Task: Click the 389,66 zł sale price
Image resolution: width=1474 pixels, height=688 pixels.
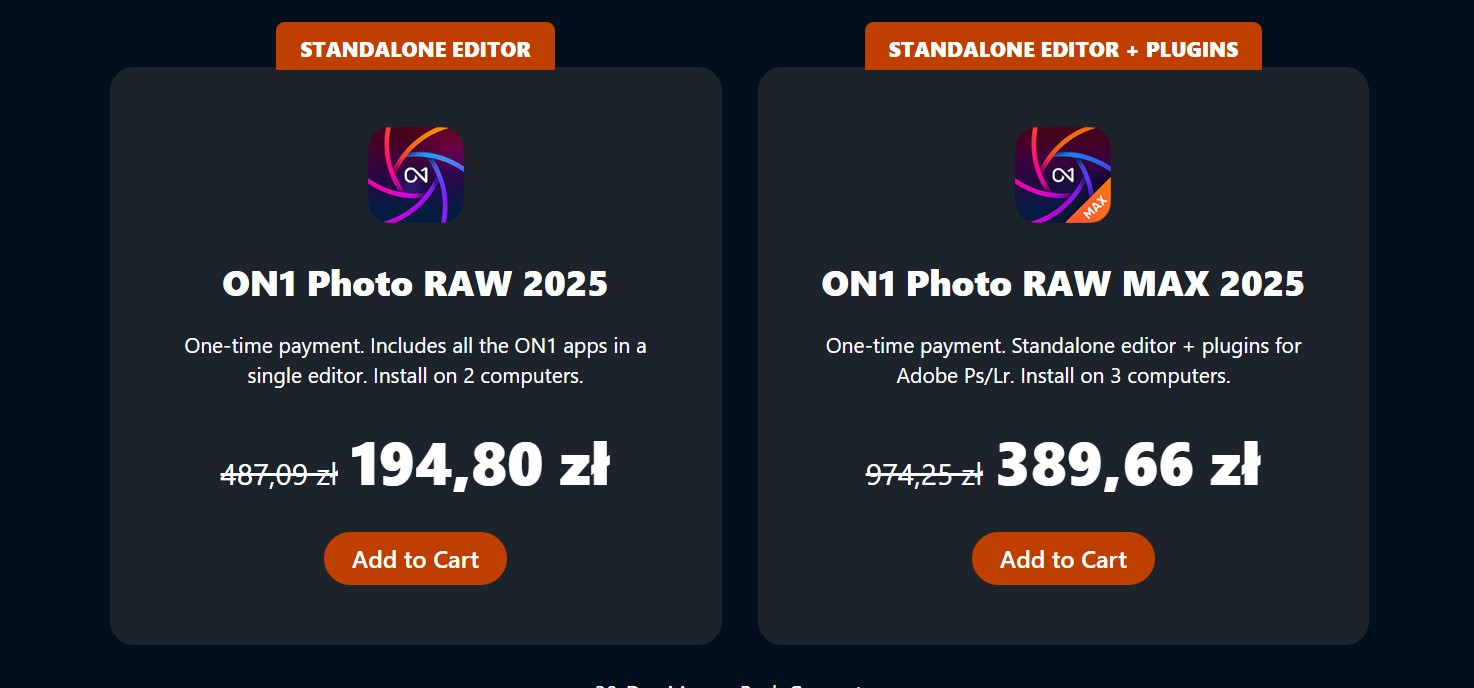Action: coord(1127,466)
